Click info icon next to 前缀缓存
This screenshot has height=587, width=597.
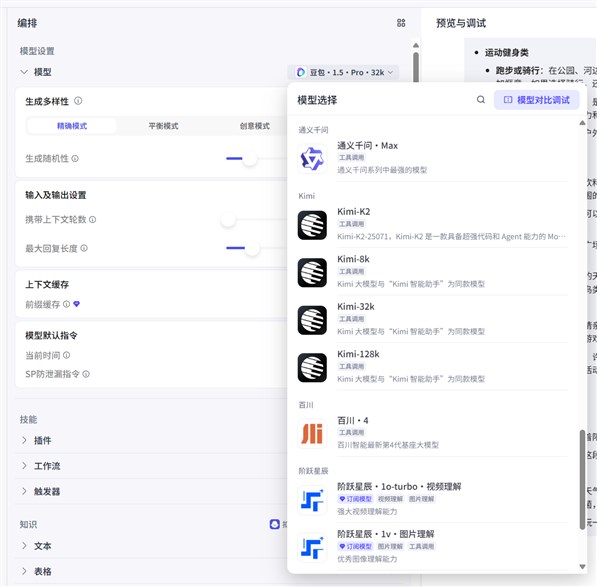pos(67,304)
